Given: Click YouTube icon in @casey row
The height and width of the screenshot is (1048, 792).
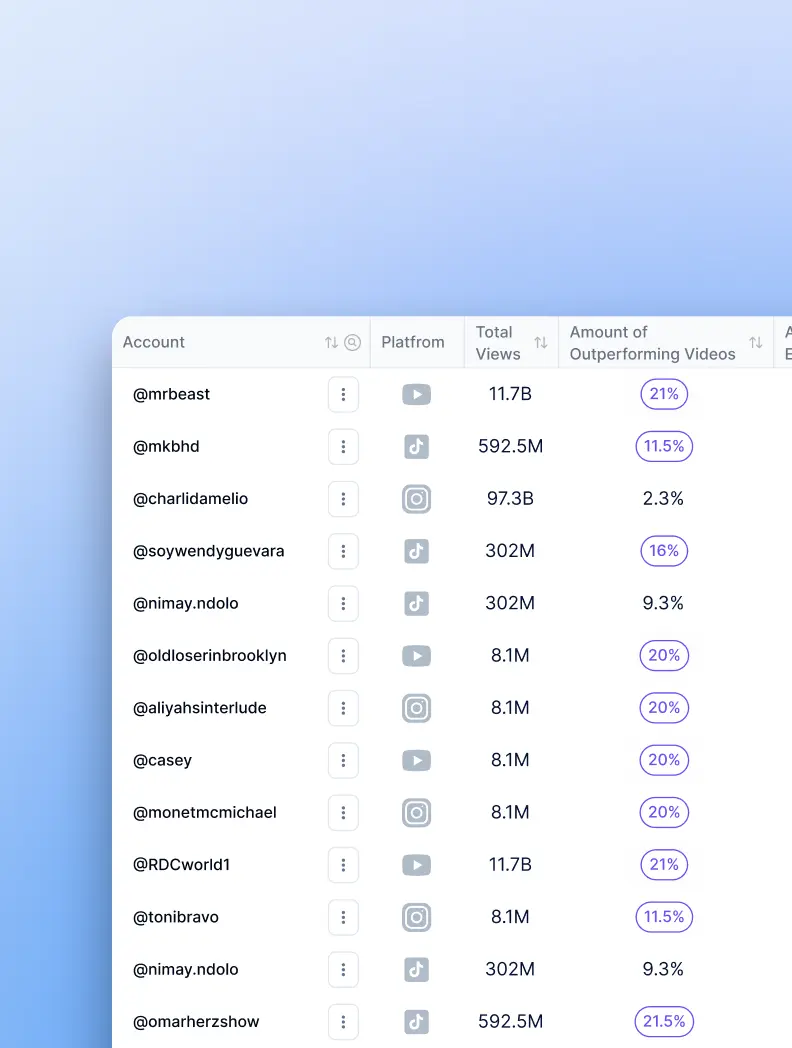Looking at the screenshot, I should pos(417,761).
